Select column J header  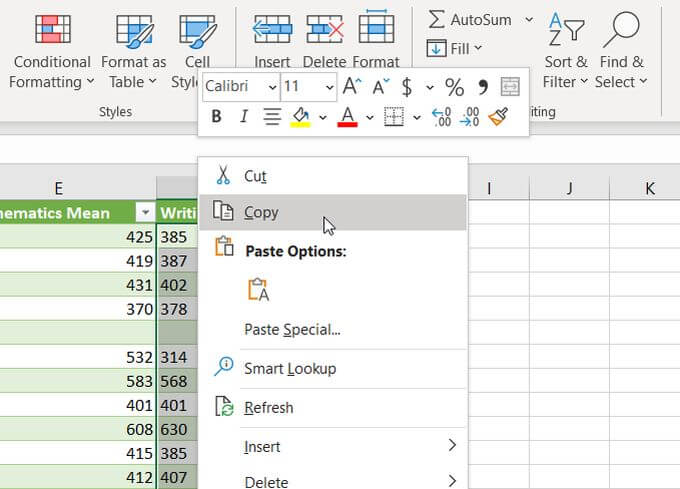coord(569,188)
